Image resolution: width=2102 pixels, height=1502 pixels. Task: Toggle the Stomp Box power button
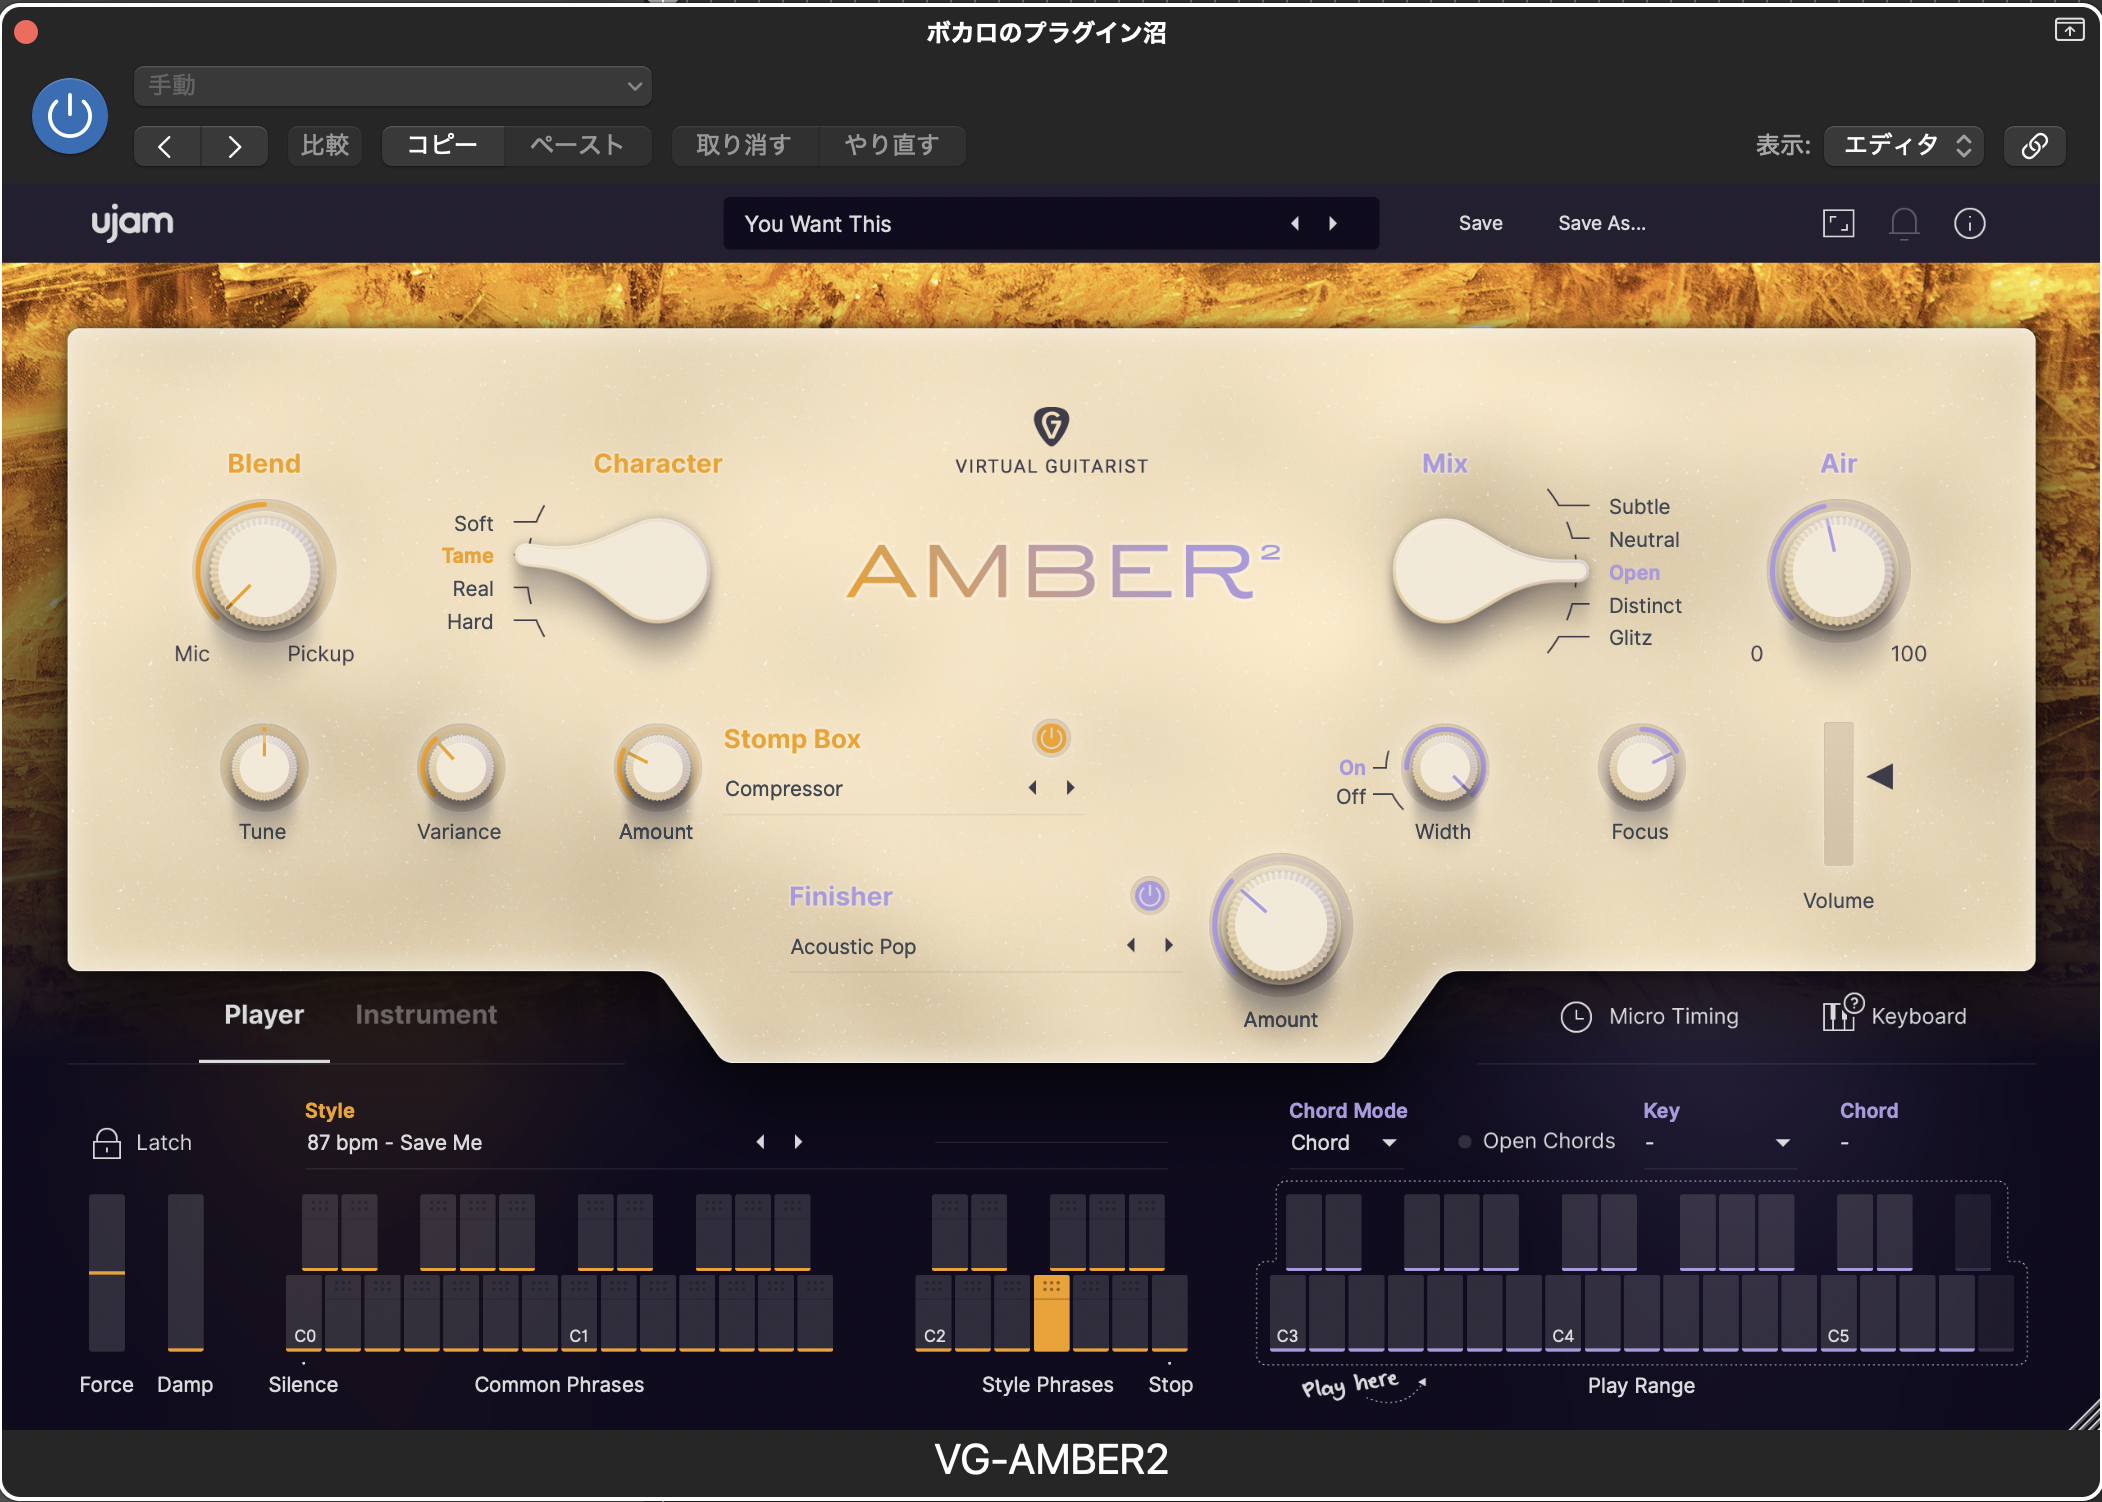1051,739
